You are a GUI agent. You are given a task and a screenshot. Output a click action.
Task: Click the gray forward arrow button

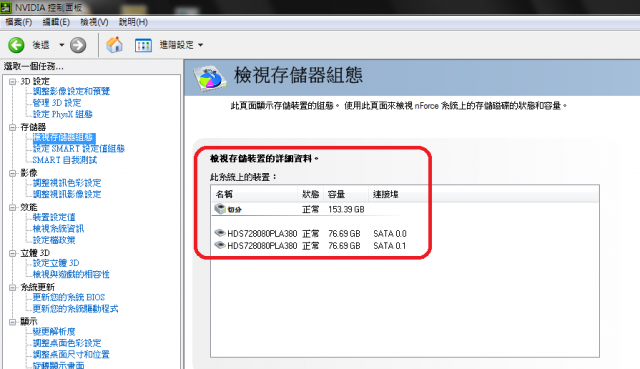pyautogui.click(x=78, y=45)
